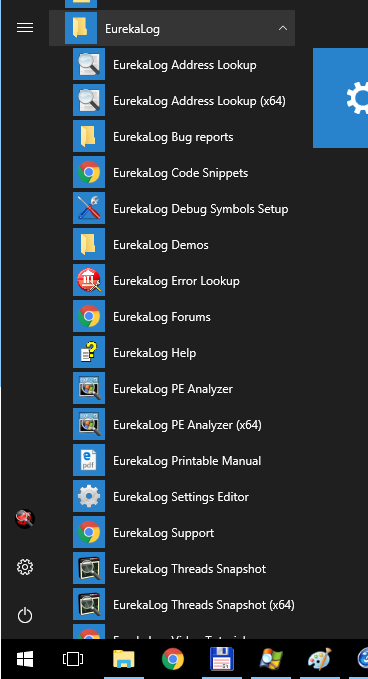The image size is (368, 679).
Task: Launch "EurekaLog Threads Snapshot" text entry
Action: pyautogui.click(x=190, y=568)
